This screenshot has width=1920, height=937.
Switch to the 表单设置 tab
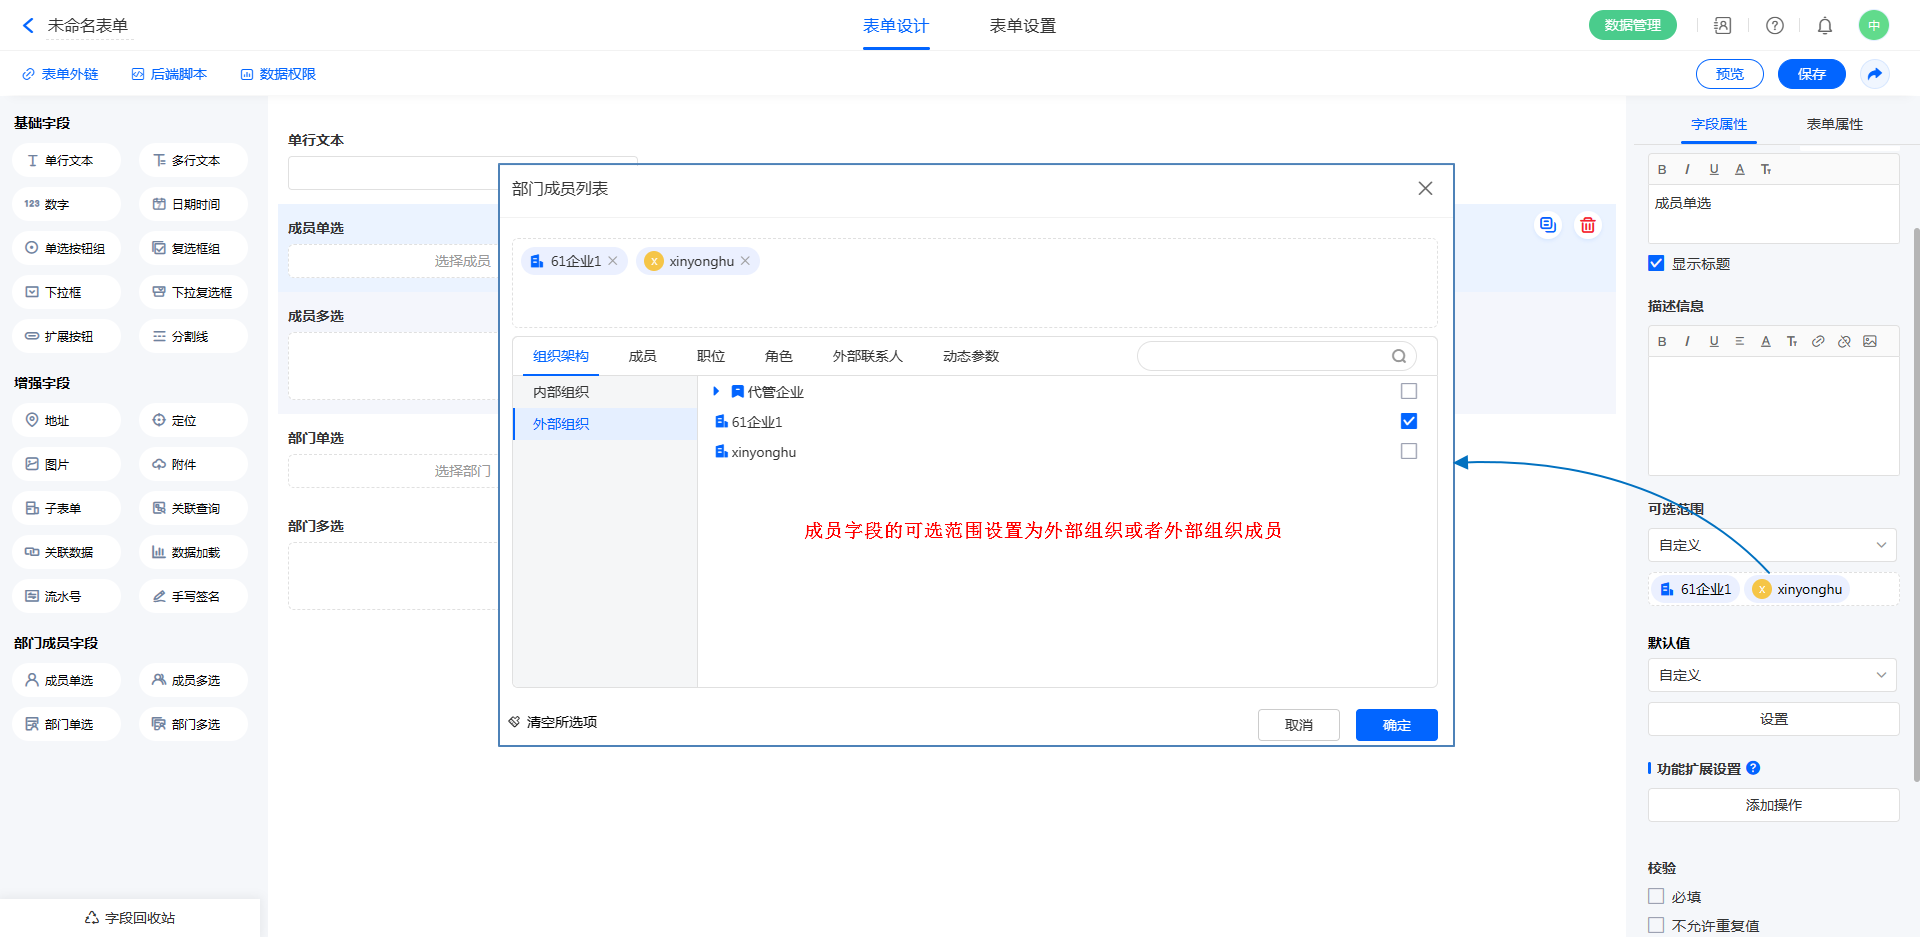click(x=1022, y=26)
